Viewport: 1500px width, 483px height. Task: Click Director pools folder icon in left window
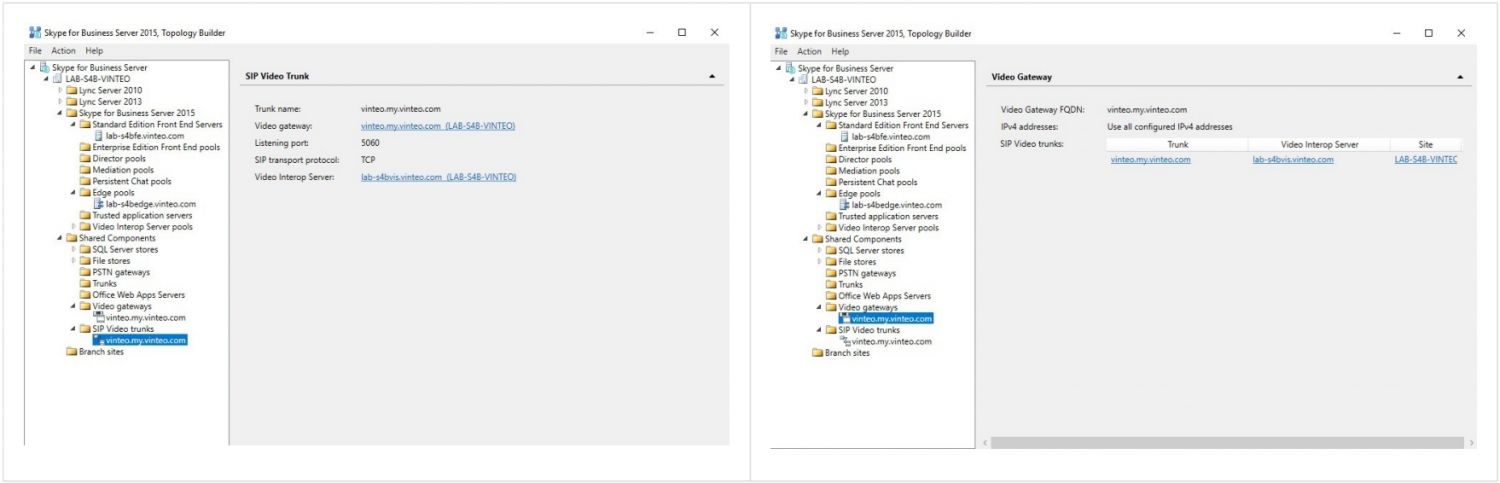pos(85,158)
